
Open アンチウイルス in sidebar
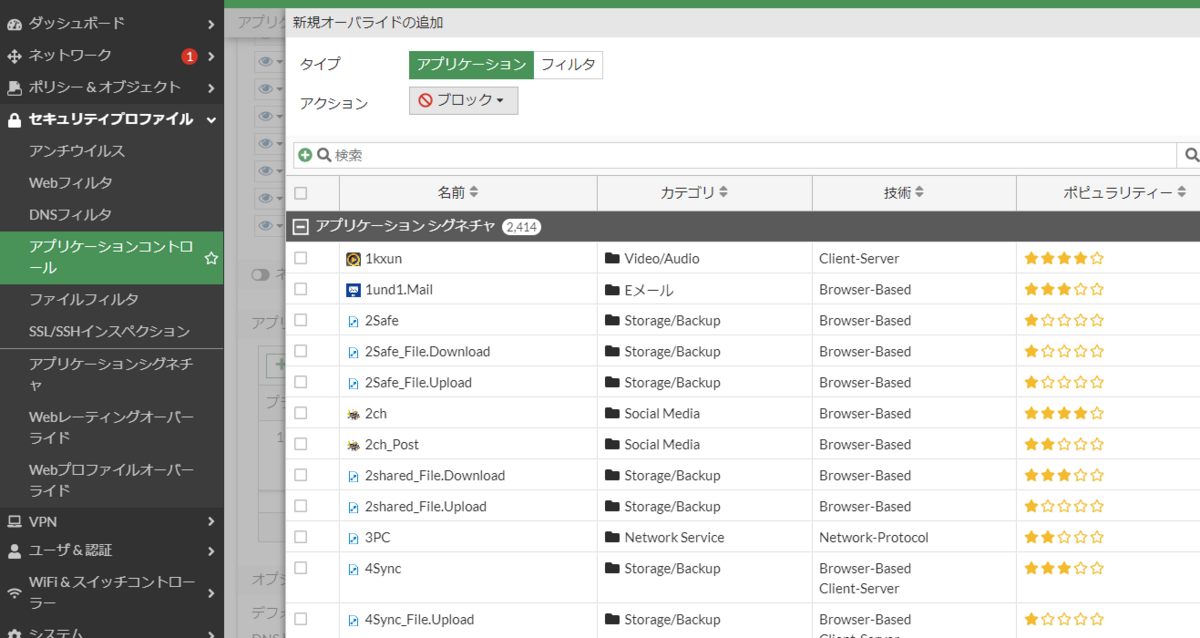(x=77, y=151)
